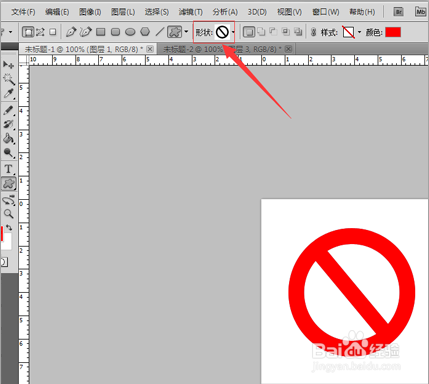The width and height of the screenshot is (429, 384).
Task: Select the Custom Shape tool in toolbox
Action: pyautogui.click(x=9, y=184)
